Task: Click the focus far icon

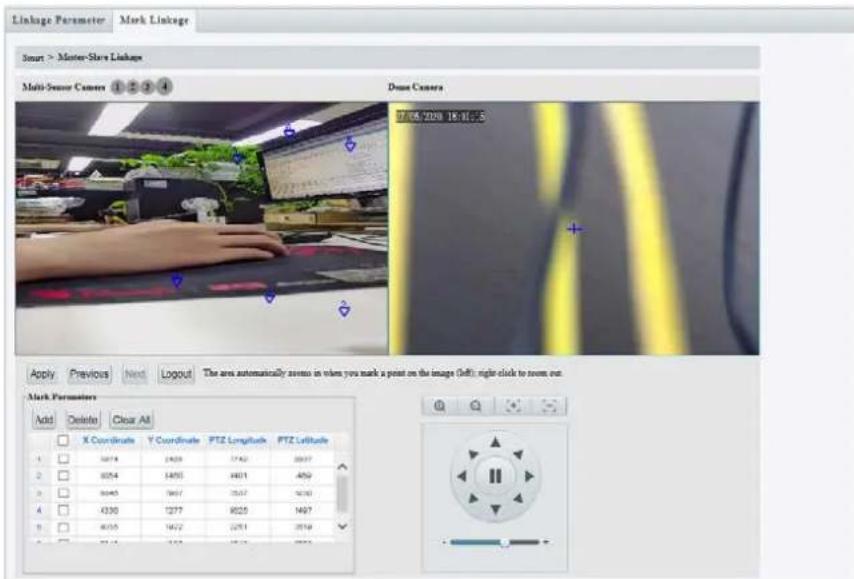Action: pos(549,406)
